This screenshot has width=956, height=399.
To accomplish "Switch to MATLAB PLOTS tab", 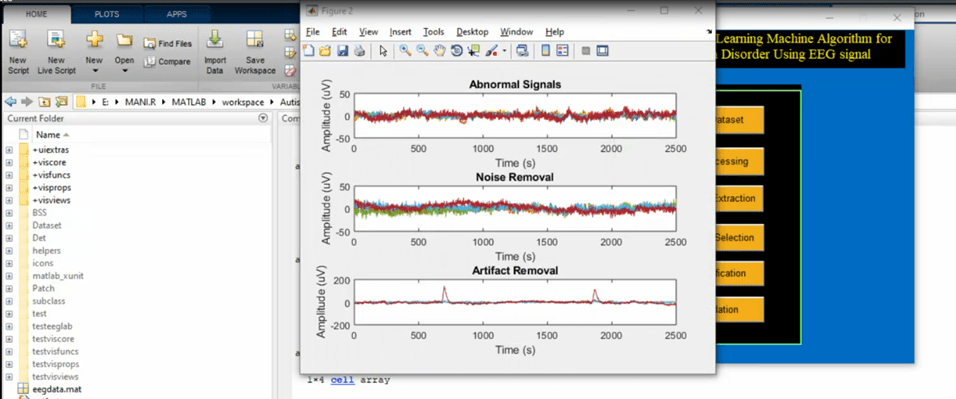I will (x=107, y=13).
